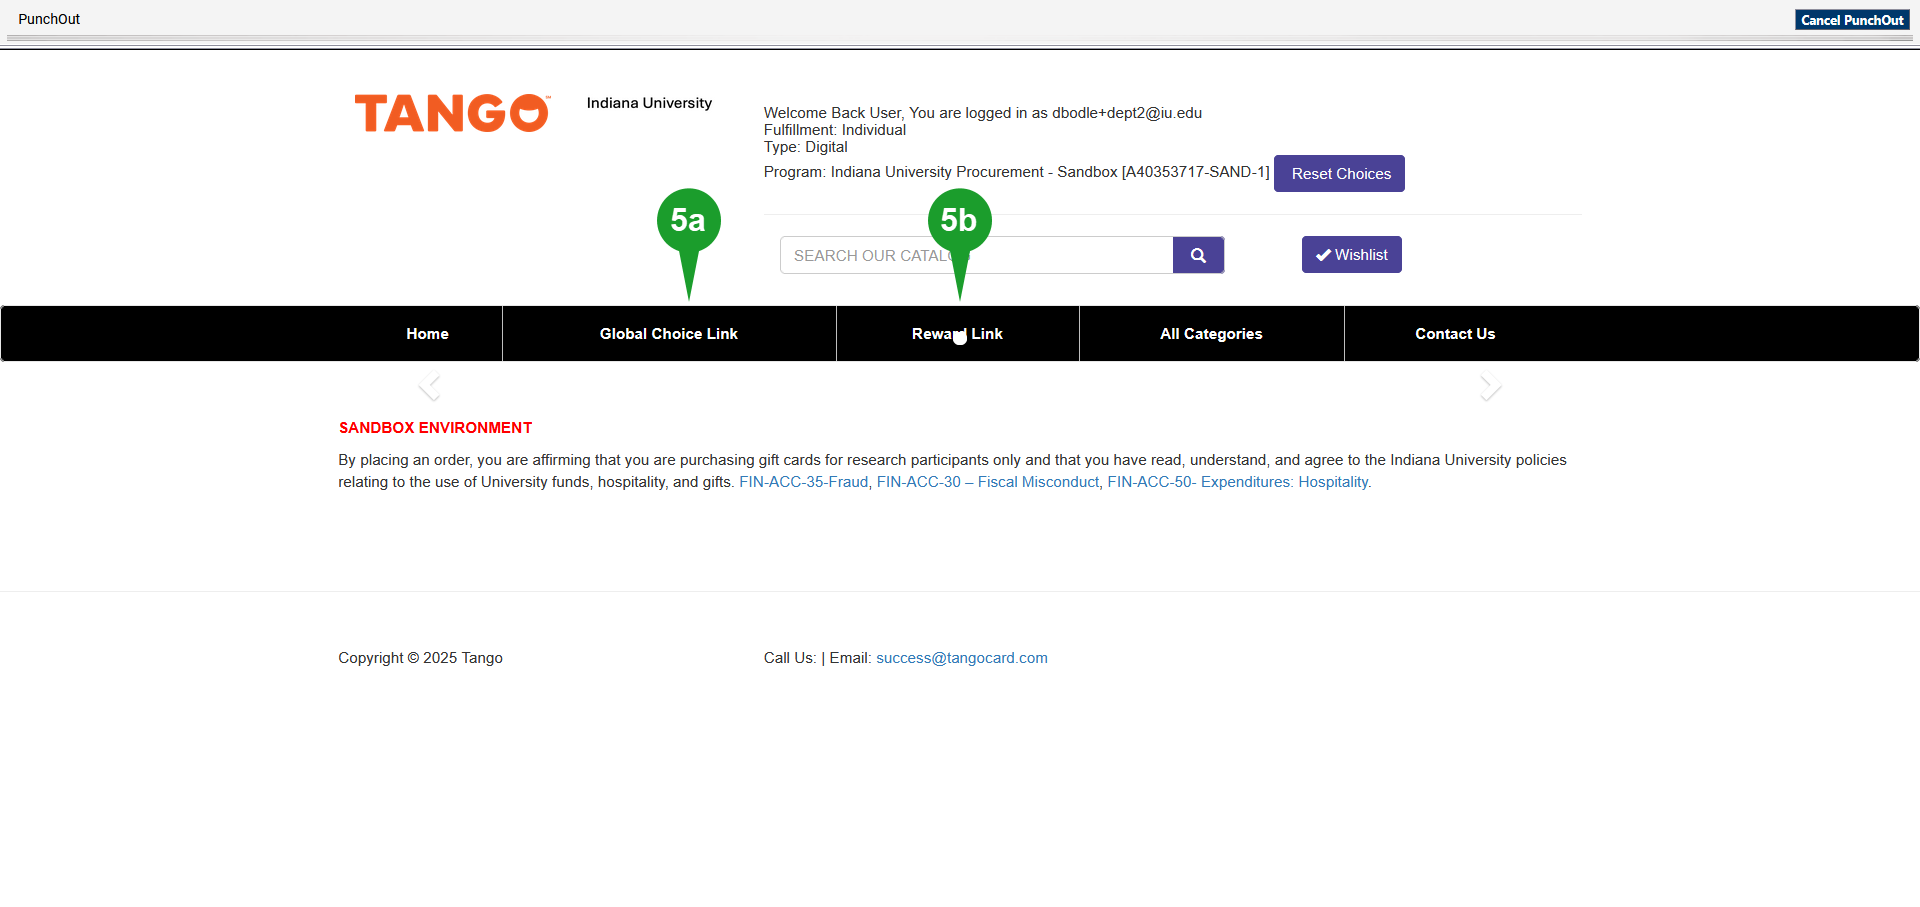Click the PunchOut label at top left
Viewport: 1920px width, 907px height.
click(48, 19)
